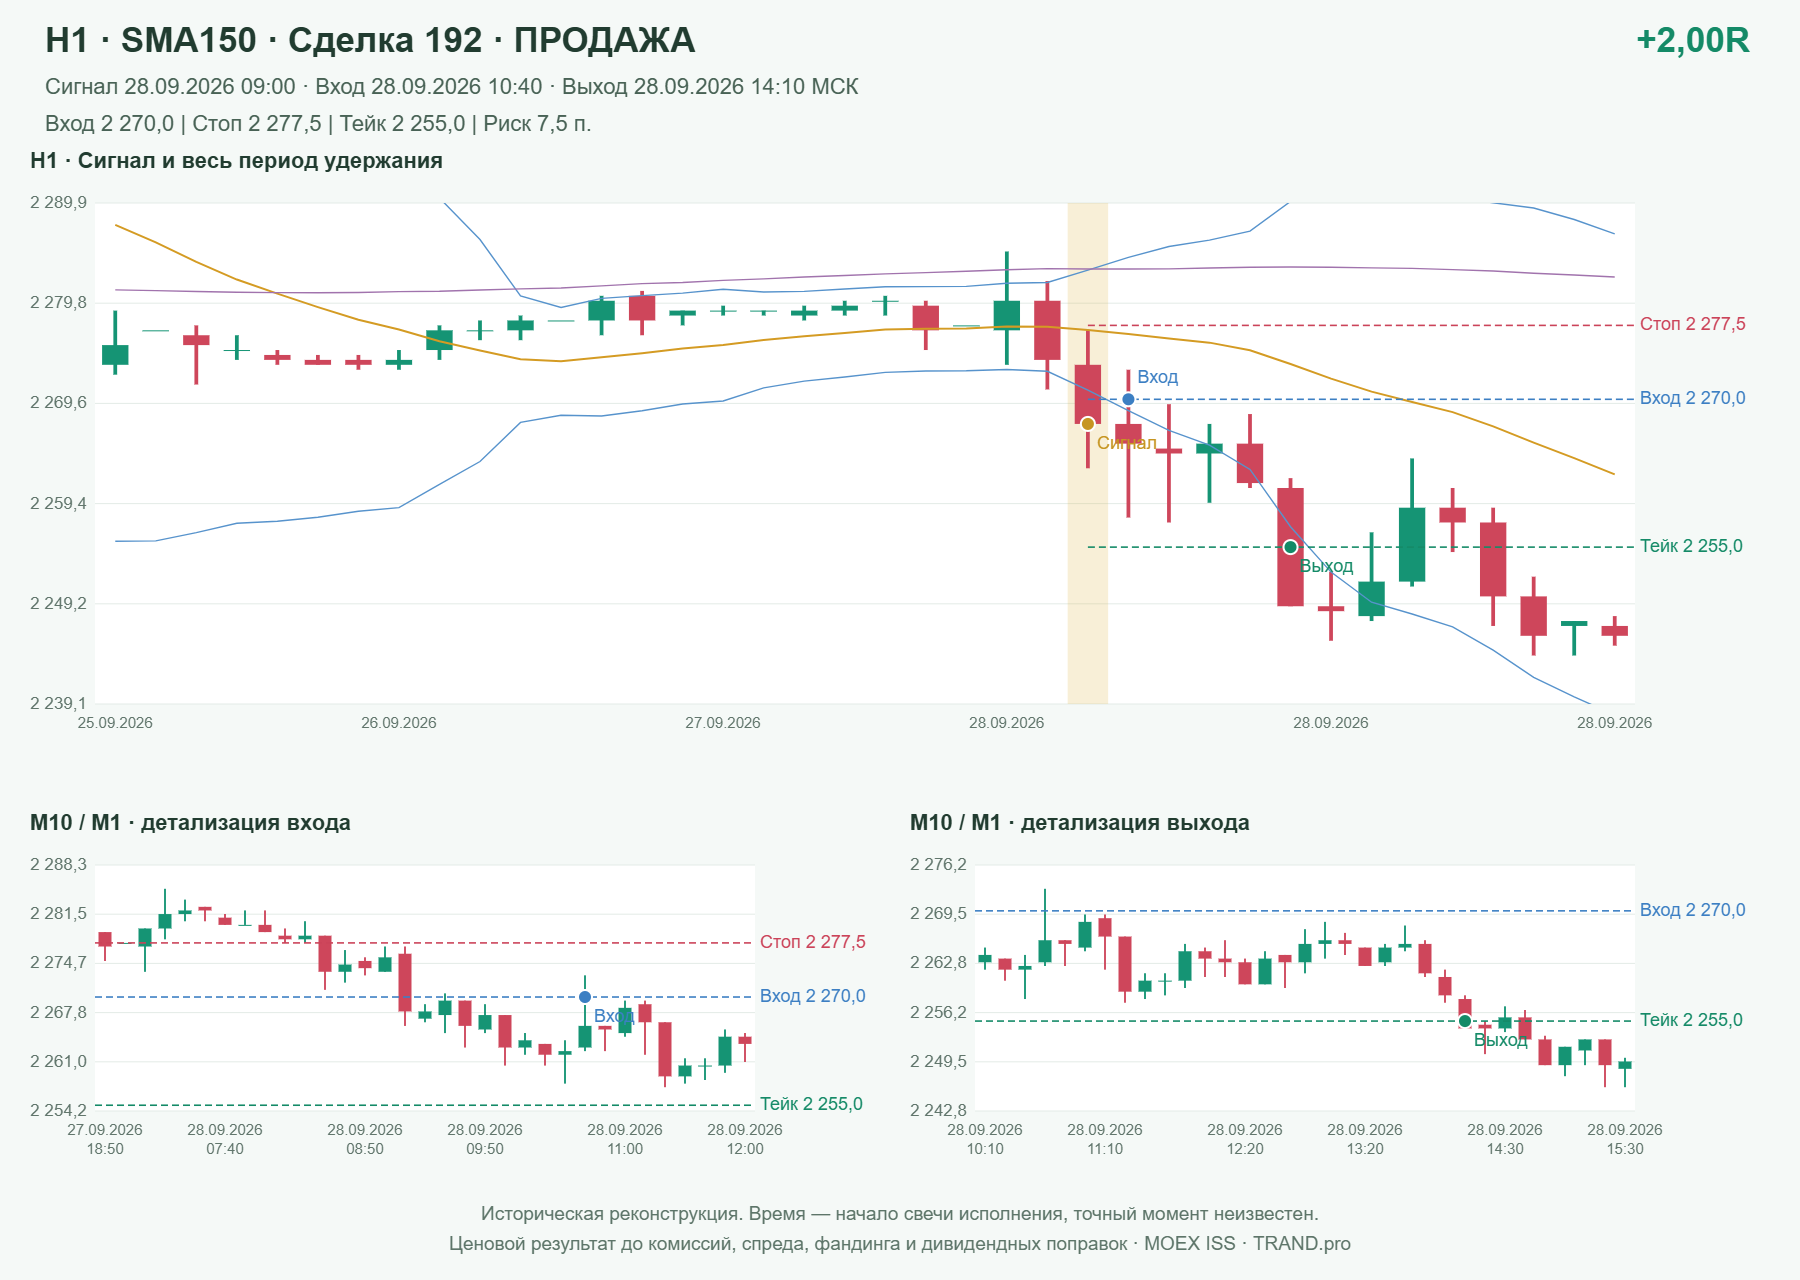Click the 28.09.2026 13:20 time label
This screenshot has height=1280, width=1800.
point(1365,1139)
